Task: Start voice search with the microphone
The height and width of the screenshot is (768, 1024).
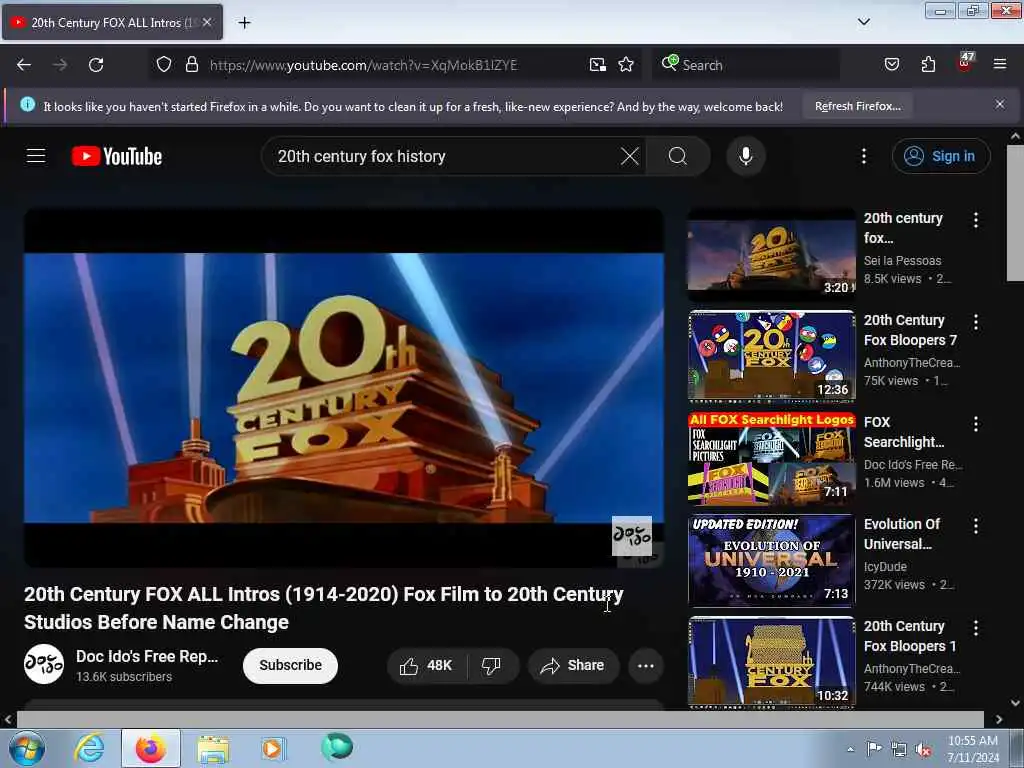Action: pyautogui.click(x=746, y=156)
